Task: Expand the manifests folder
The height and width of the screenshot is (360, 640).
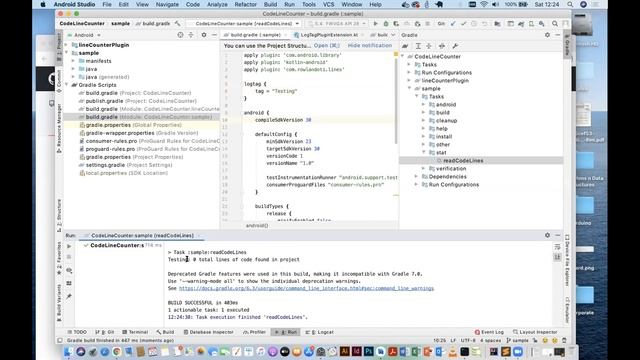Action: pyautogui.click(x=73, y=61)
